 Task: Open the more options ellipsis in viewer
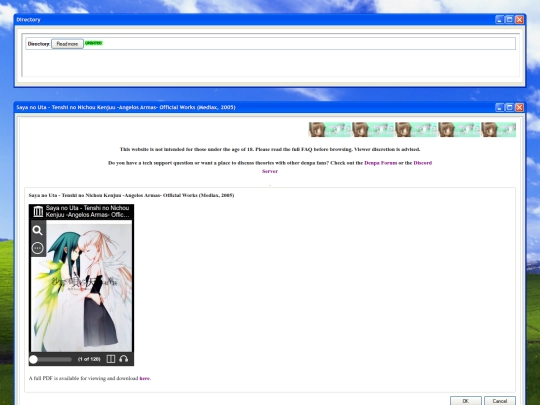[x=38, y=248]
